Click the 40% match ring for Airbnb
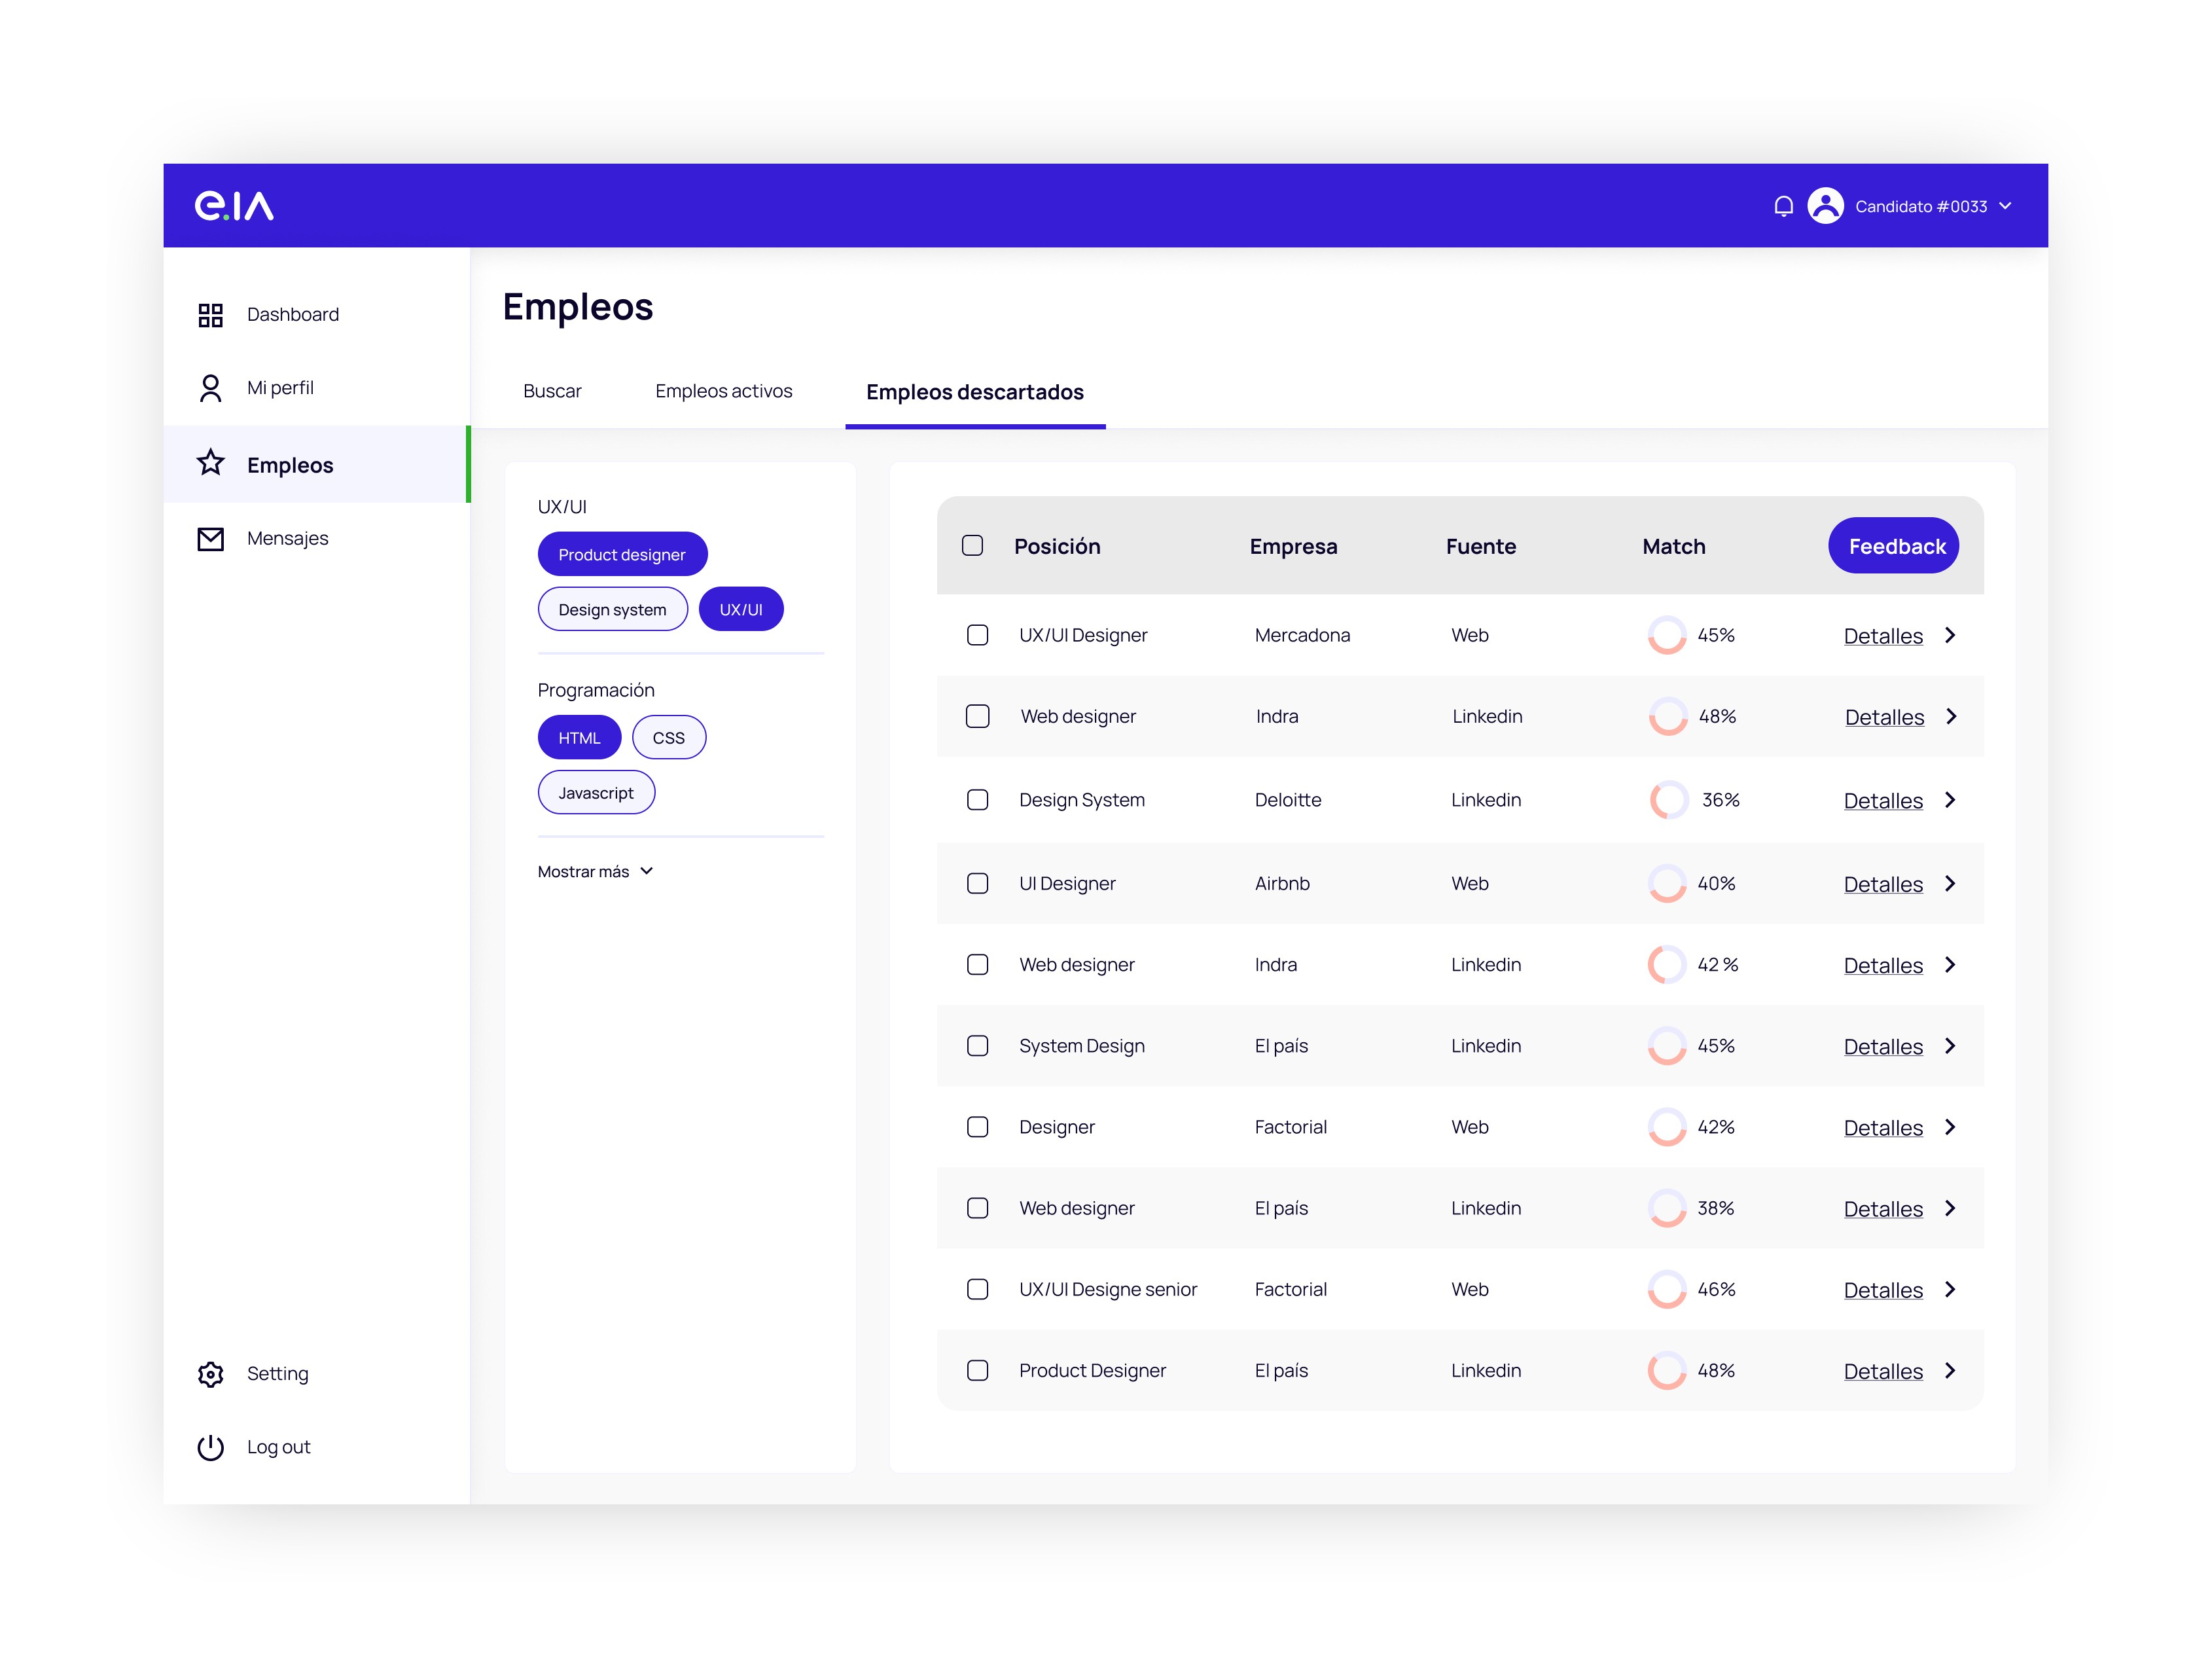This screenshot has height=1668, width=2212. click(x=1667, y=883)
